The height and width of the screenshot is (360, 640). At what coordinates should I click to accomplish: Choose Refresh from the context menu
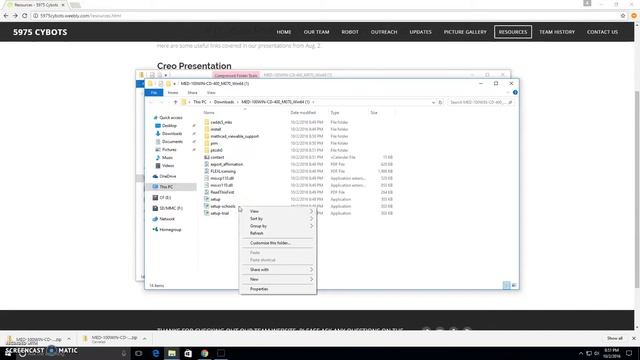[x=278, y=233]
